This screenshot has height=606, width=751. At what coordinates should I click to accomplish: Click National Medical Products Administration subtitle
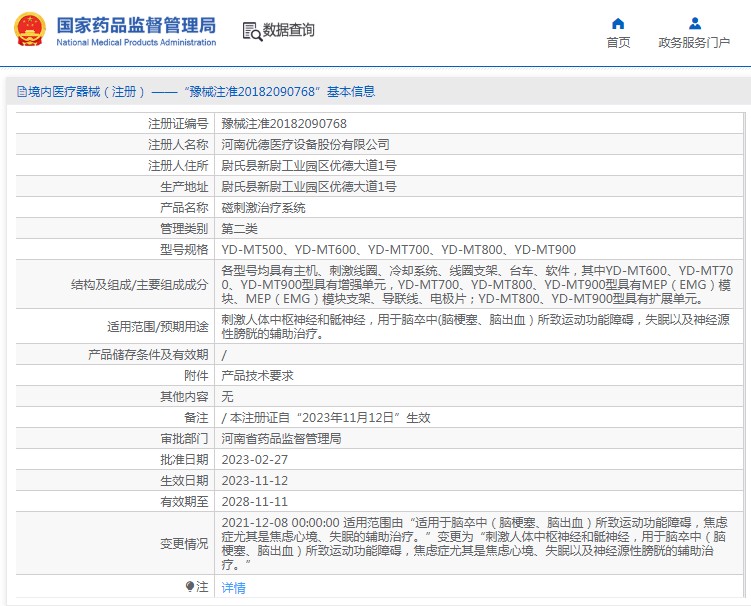point(136,42)
